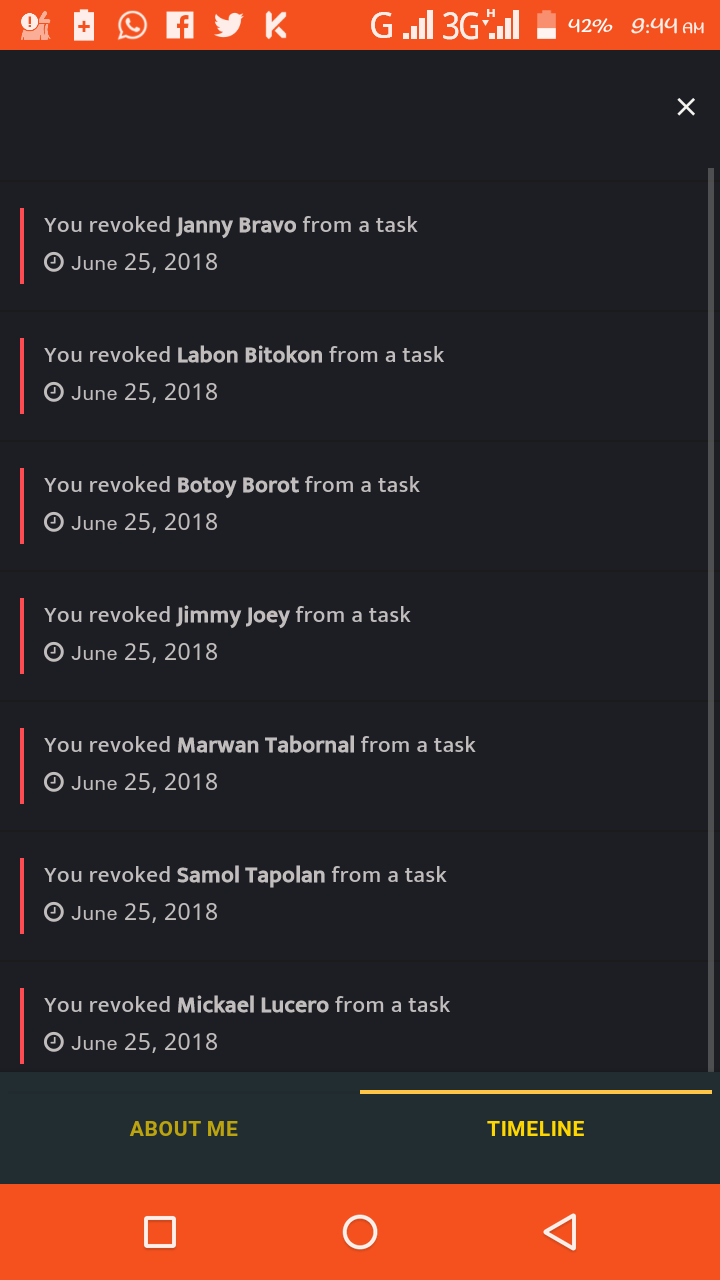Click clock icon beside Janny Bravo date
720x1280 pixels.
pyautogui.click(x=54, y=263)
